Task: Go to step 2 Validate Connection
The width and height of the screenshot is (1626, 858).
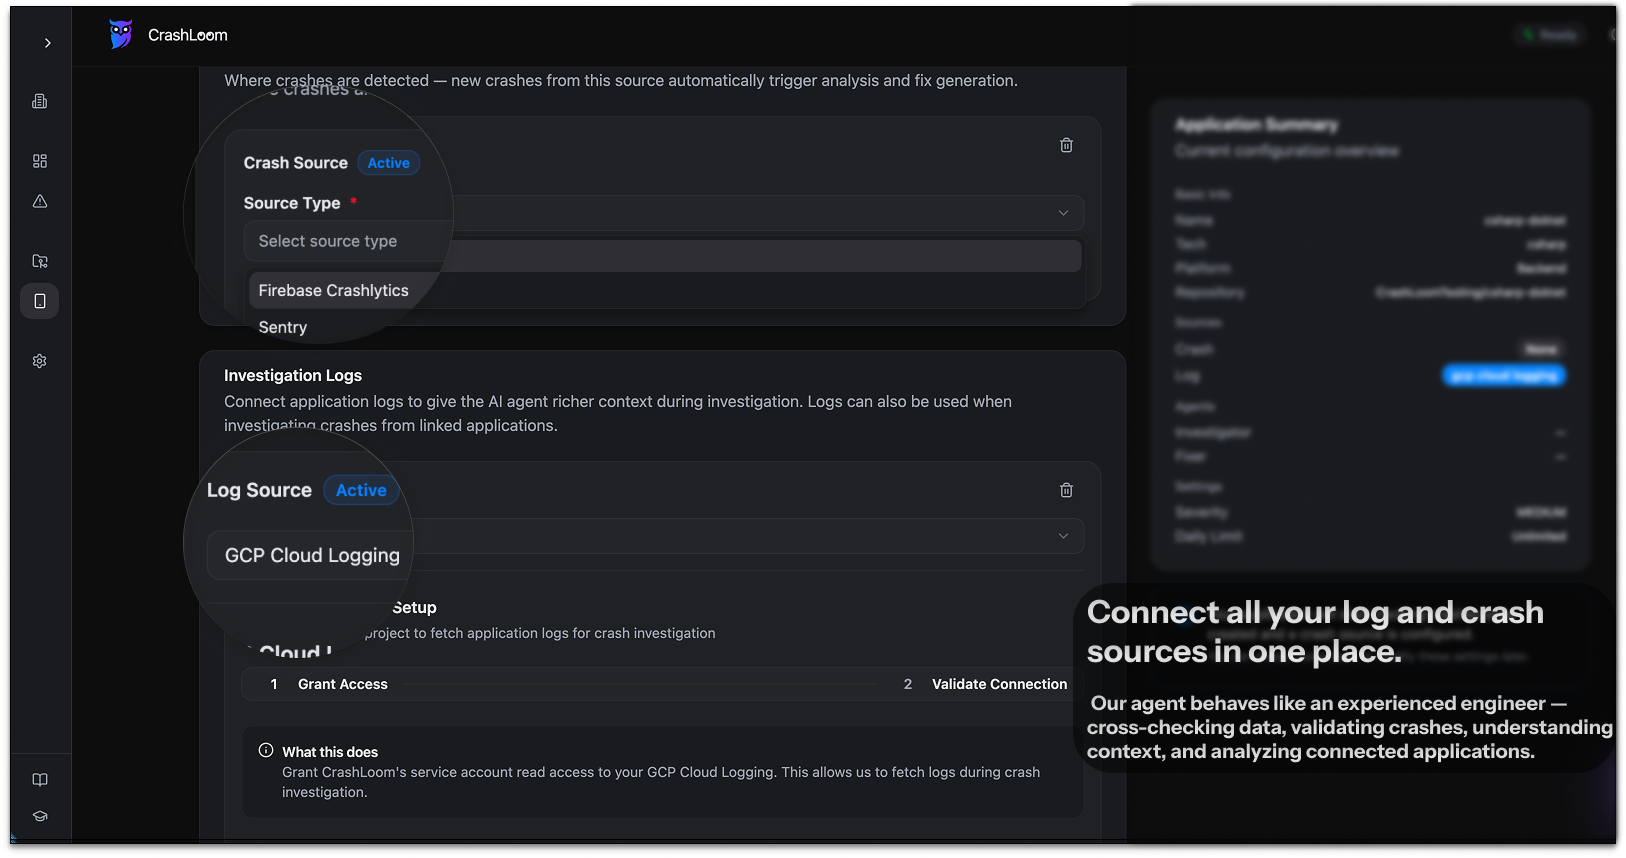Action: (985, 684)
